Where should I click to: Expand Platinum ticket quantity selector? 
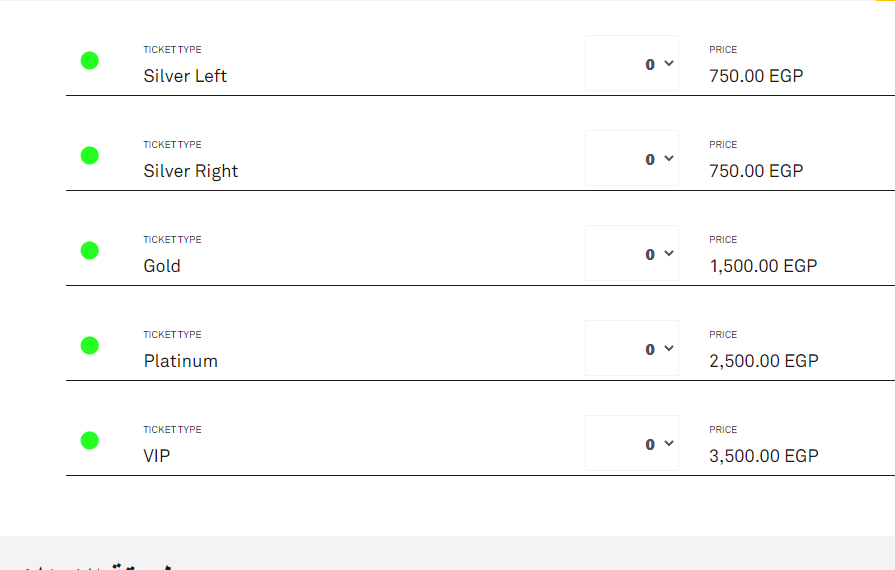click(x=632, y=349)
